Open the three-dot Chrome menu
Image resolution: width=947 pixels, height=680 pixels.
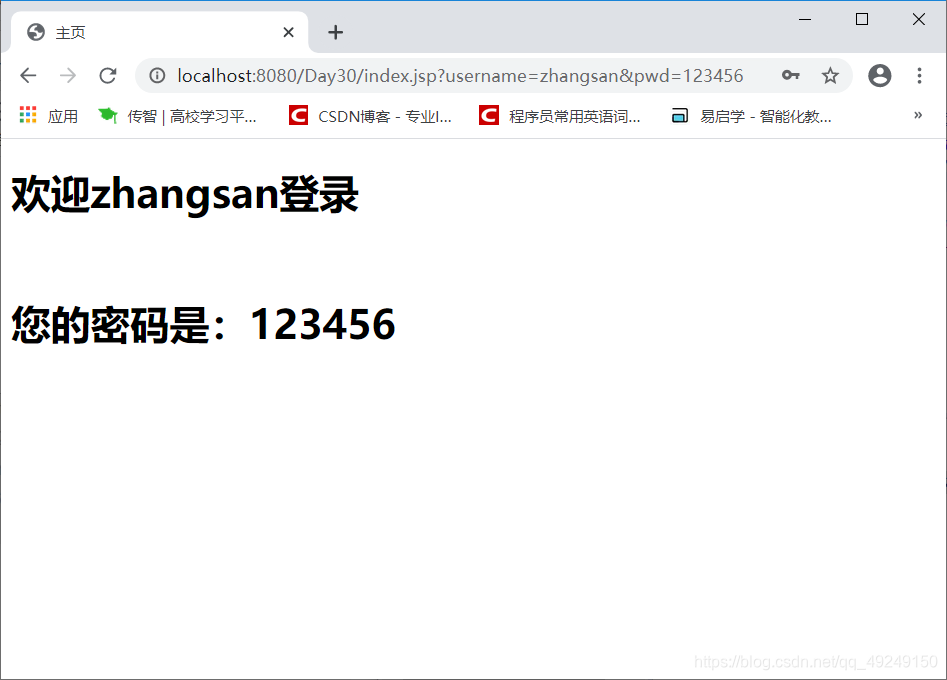[919, 75]
